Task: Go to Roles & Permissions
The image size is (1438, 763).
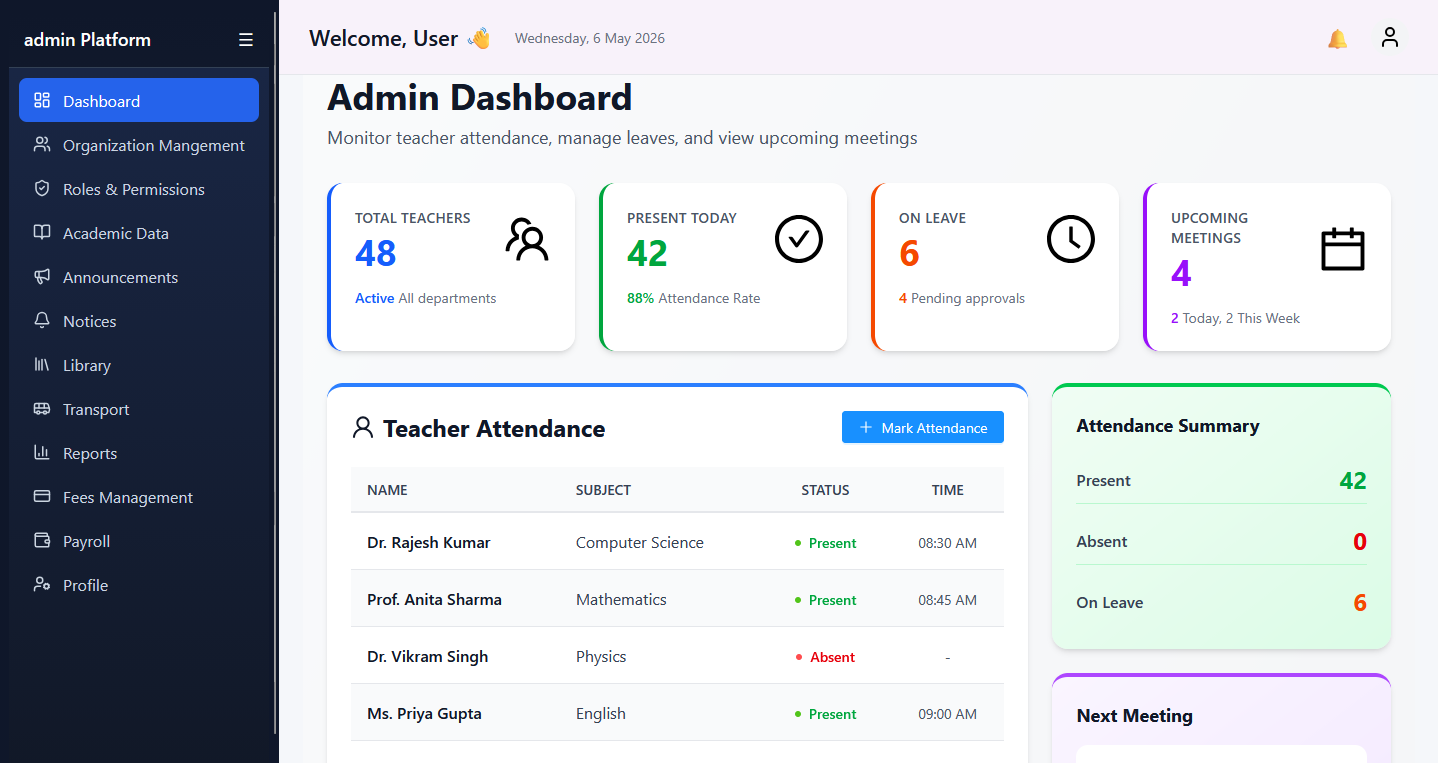Action: click(139, 188)
